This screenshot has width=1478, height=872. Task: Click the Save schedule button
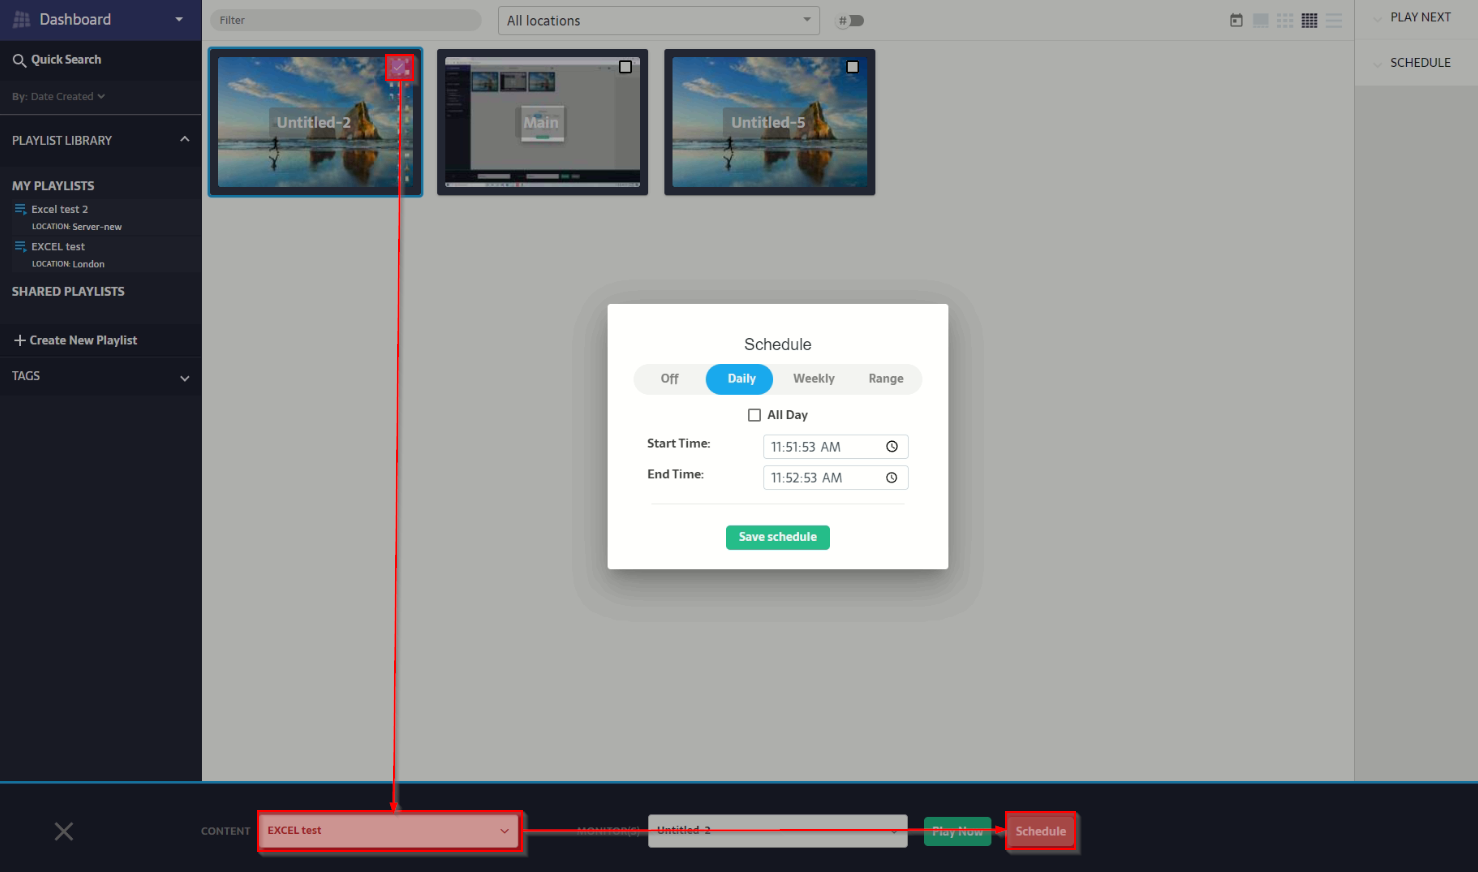click(777, 537)
